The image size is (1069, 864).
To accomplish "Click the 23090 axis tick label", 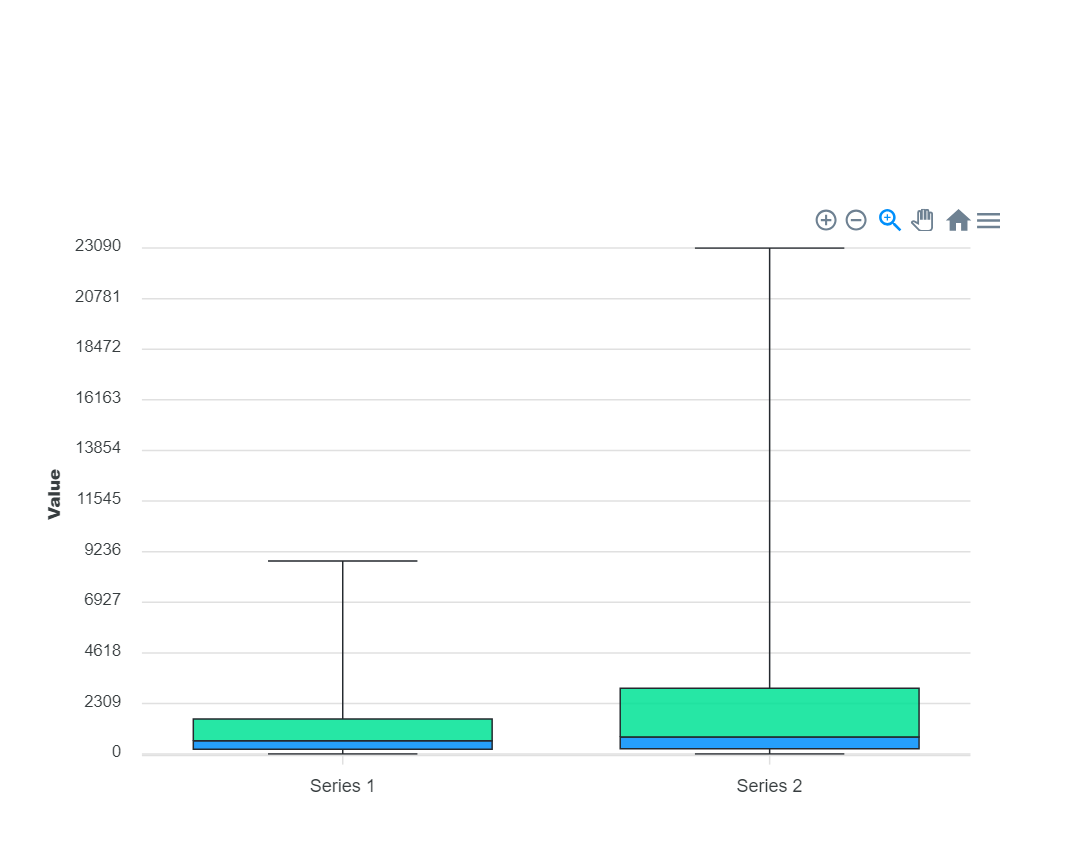I will point(97,245).
